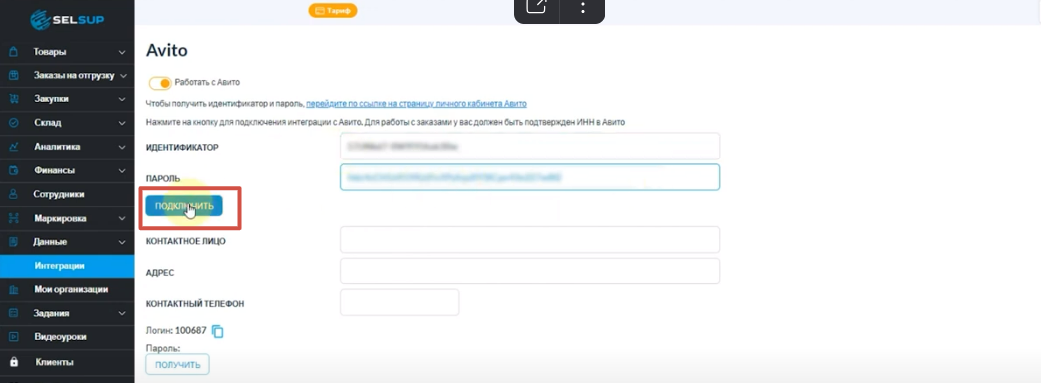Click the Адрес input field

tap(530, 271)
